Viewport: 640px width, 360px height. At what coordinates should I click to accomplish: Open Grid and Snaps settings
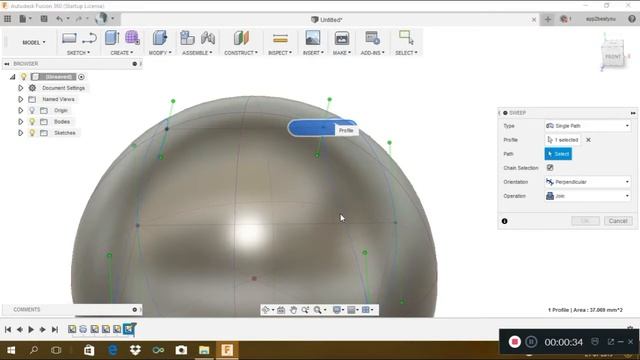coord(353,310)
